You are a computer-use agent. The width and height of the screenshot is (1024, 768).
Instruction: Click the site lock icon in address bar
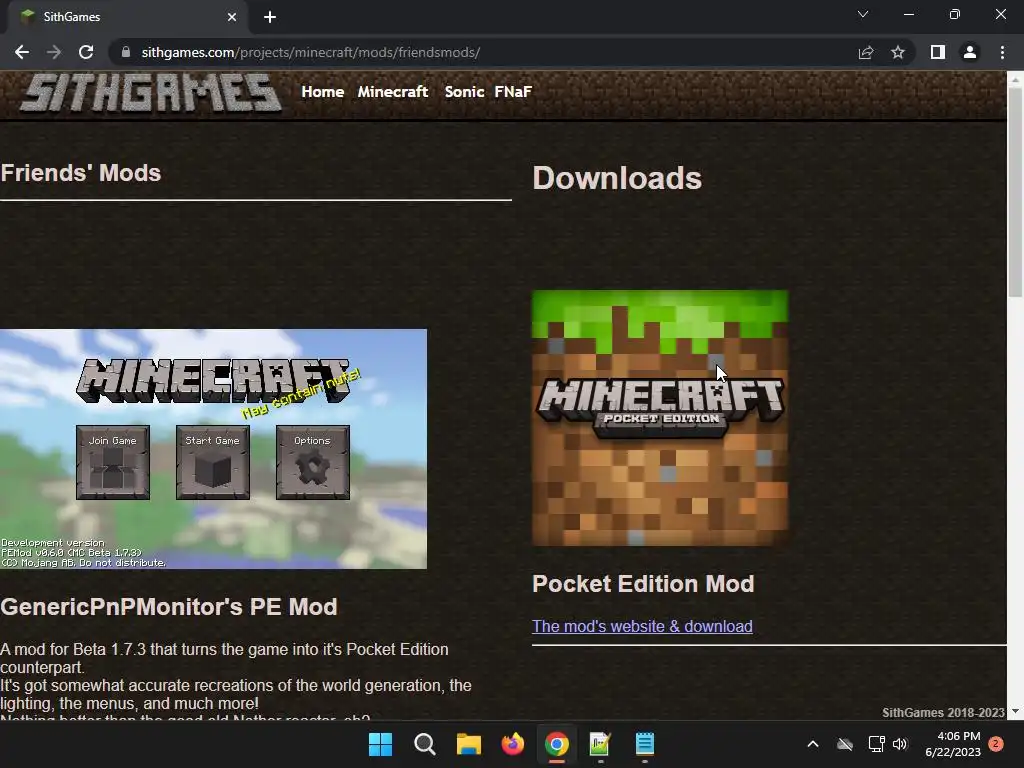[x=126, y=52]
